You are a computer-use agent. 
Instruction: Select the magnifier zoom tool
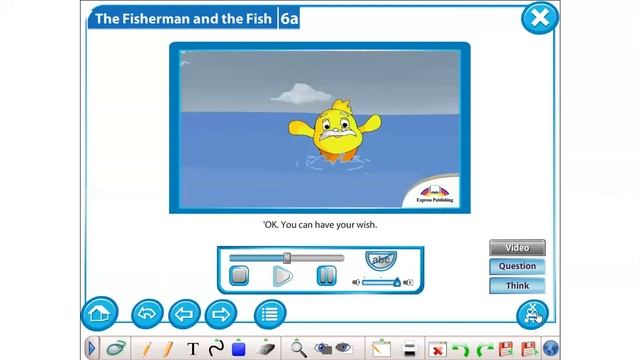pos(298,349)
